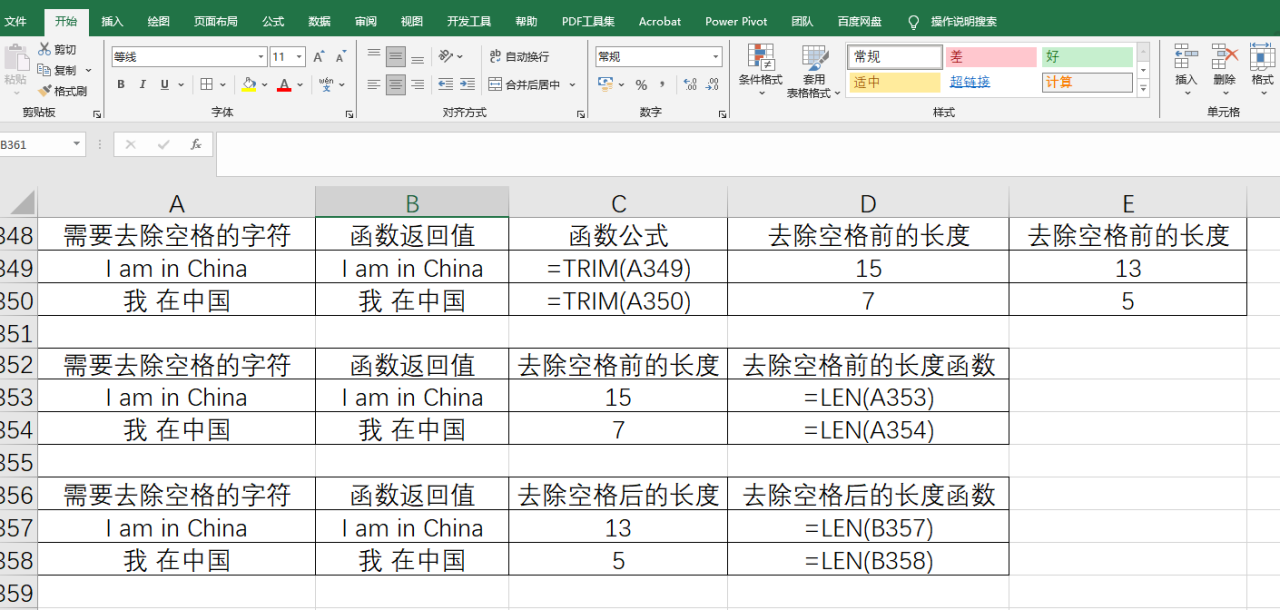Apply cell borders icon
Image resolution: width=1280 pixels, height=610 pixels.
[x=206, y=85]
